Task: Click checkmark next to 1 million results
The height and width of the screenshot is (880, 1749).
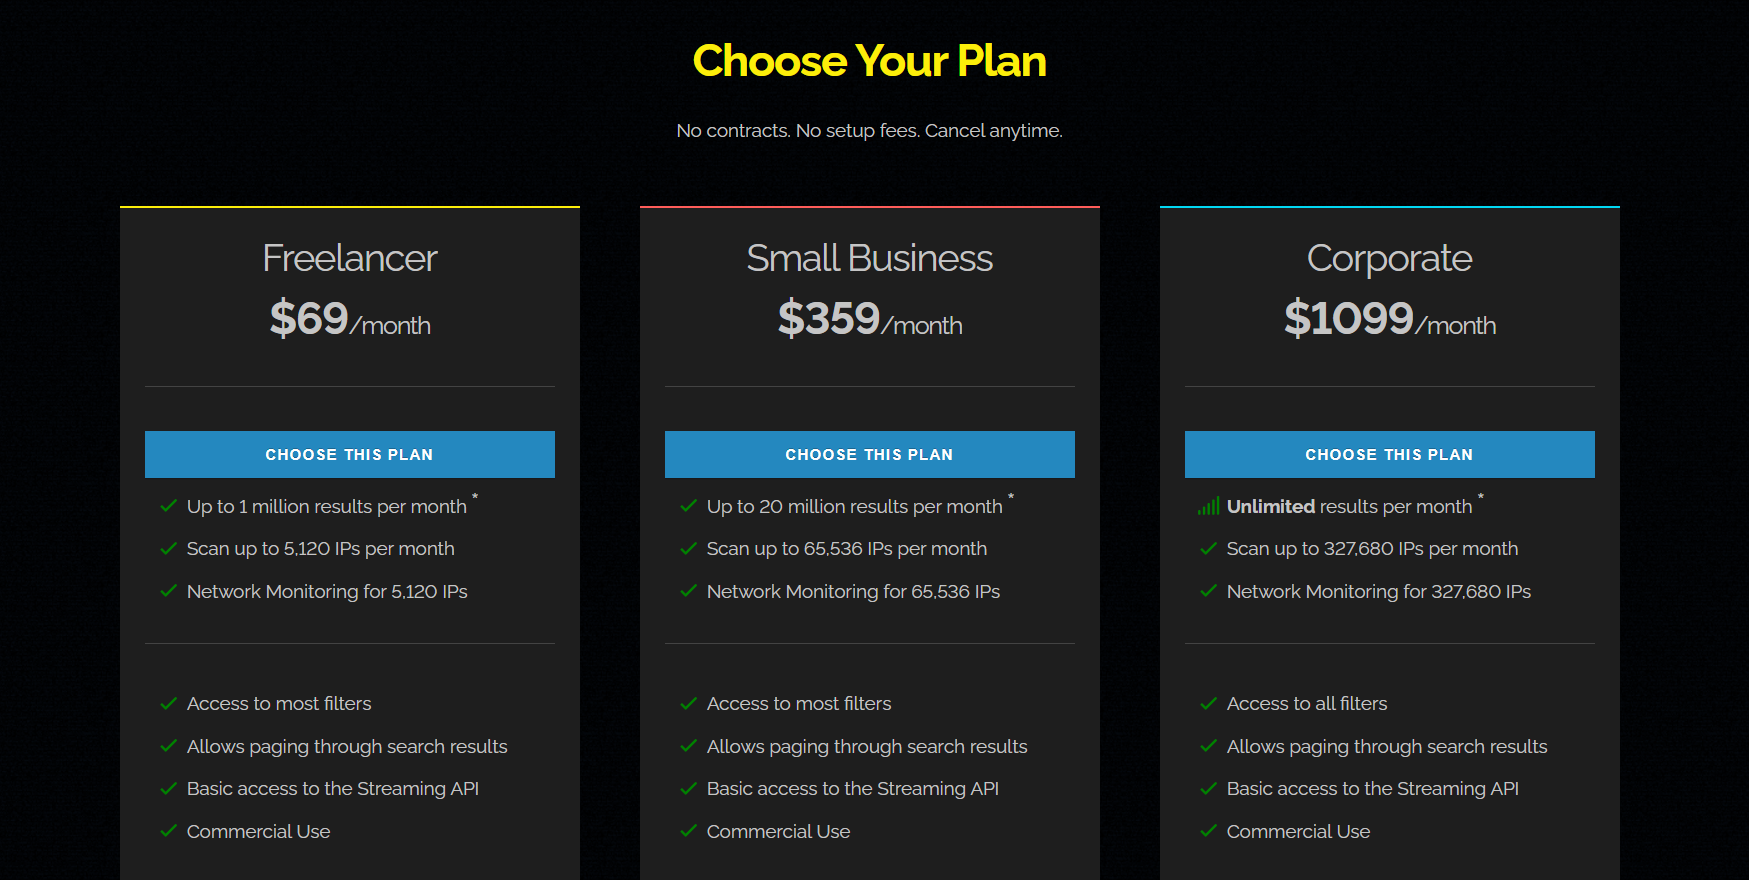Action: click(x=169, y=506)
